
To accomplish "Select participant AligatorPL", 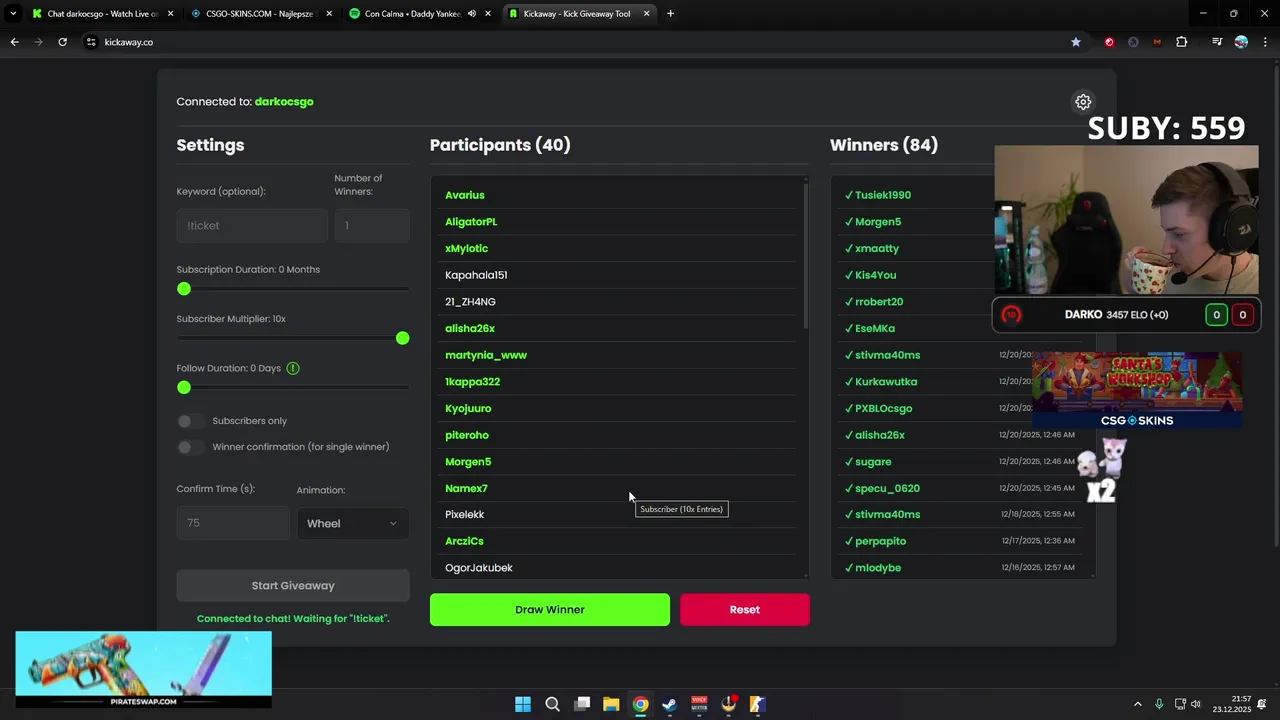I will [471, 222].
